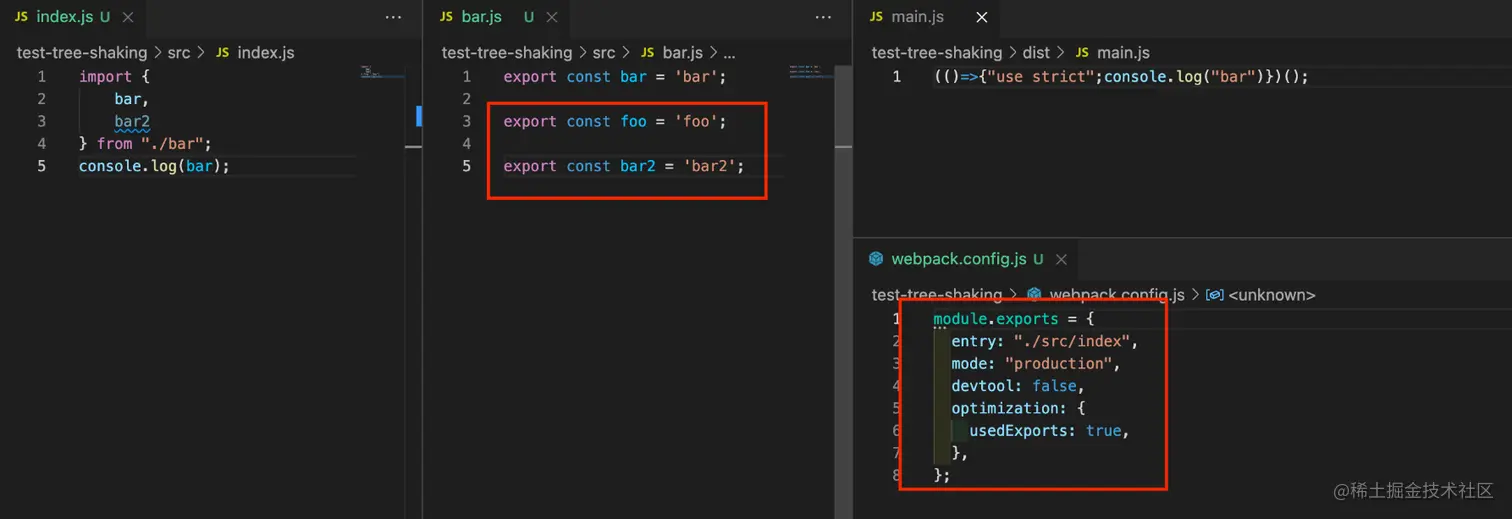This screenshot has width=1512, height=519.
Task: Click the minified code line in main.js
Action: pyautogui.click(x=1121, y=77)
